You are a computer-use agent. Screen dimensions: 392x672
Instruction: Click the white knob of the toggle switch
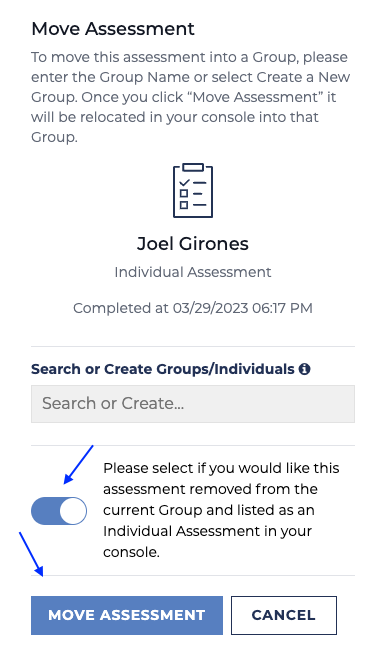click(73, 511)
